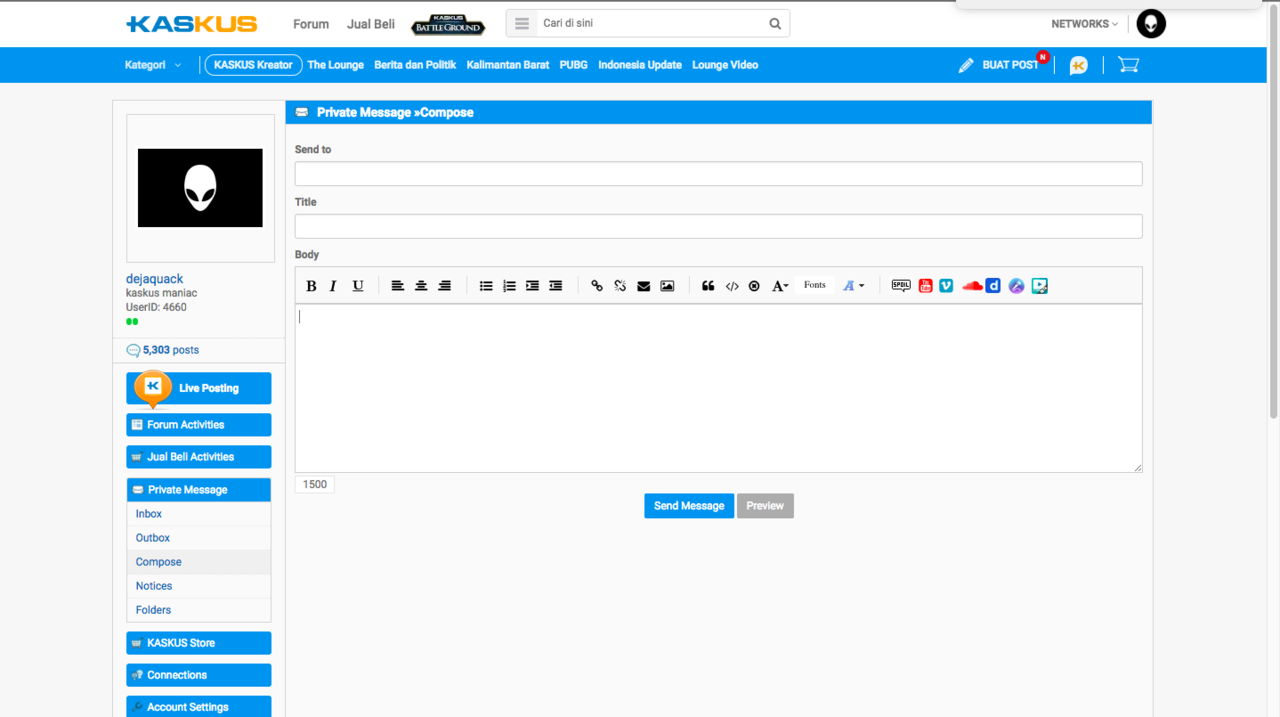Insert a SPOILER tag
The image size is (1280, 717).
pos(901,286)
